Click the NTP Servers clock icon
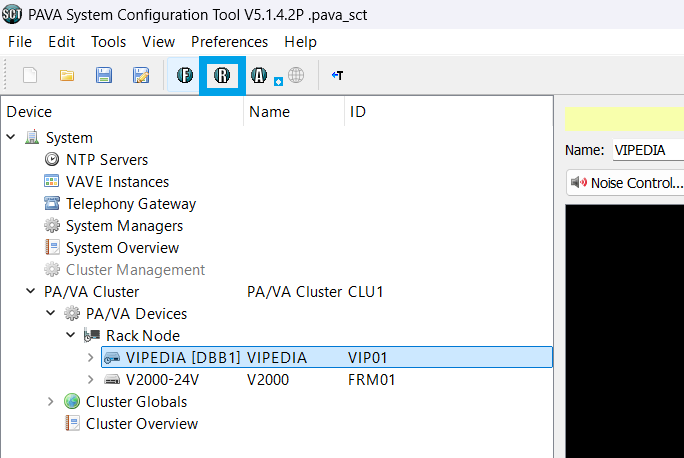Viewport: 684px width, 458px height. click(x=52, y=159)
